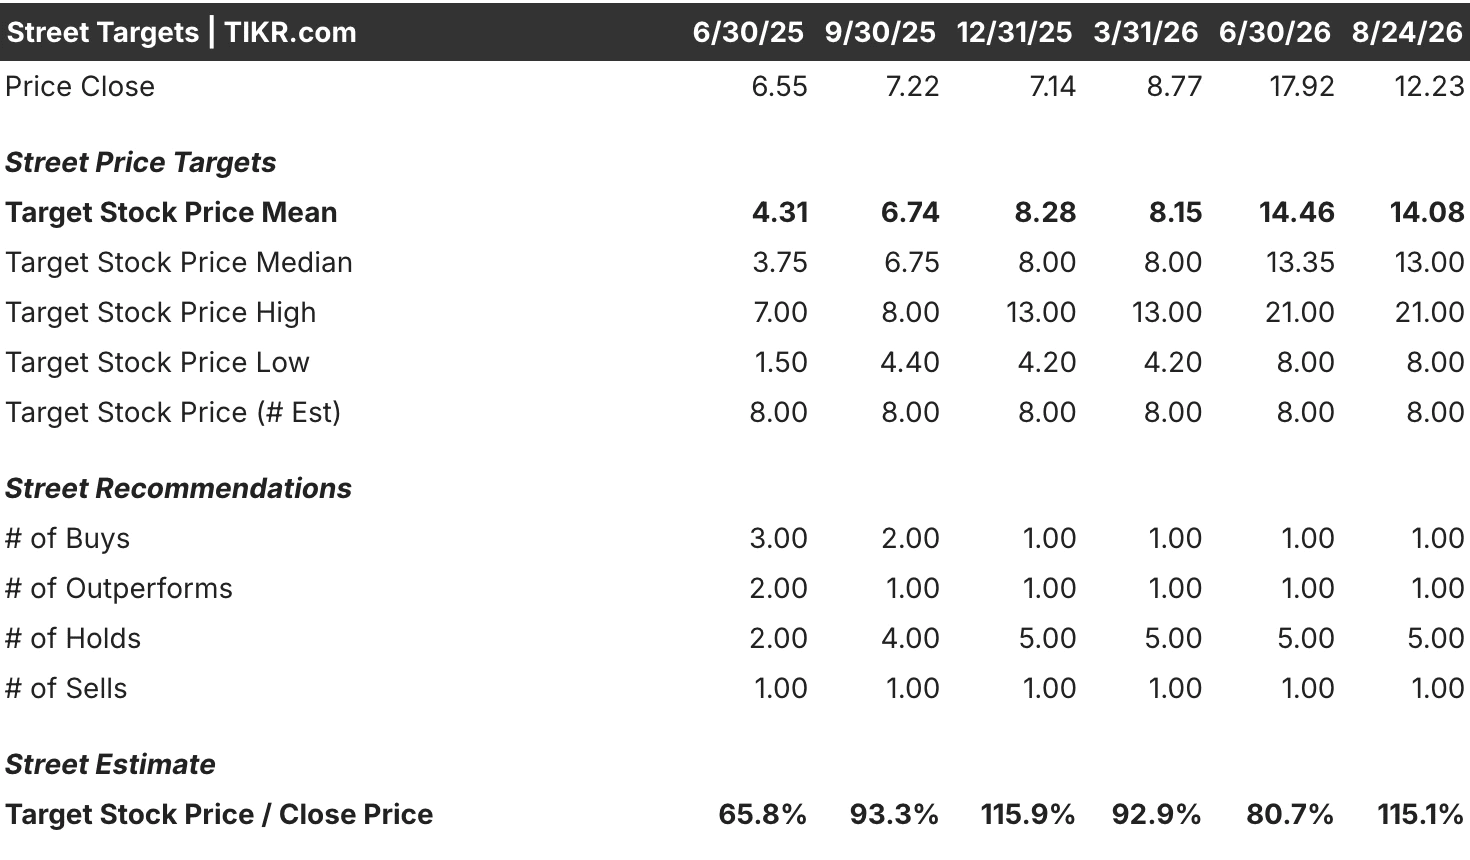This screenshot has height=860, width=1470.
Task: Click the # of Outperforms row label
Action: (118, 588)
